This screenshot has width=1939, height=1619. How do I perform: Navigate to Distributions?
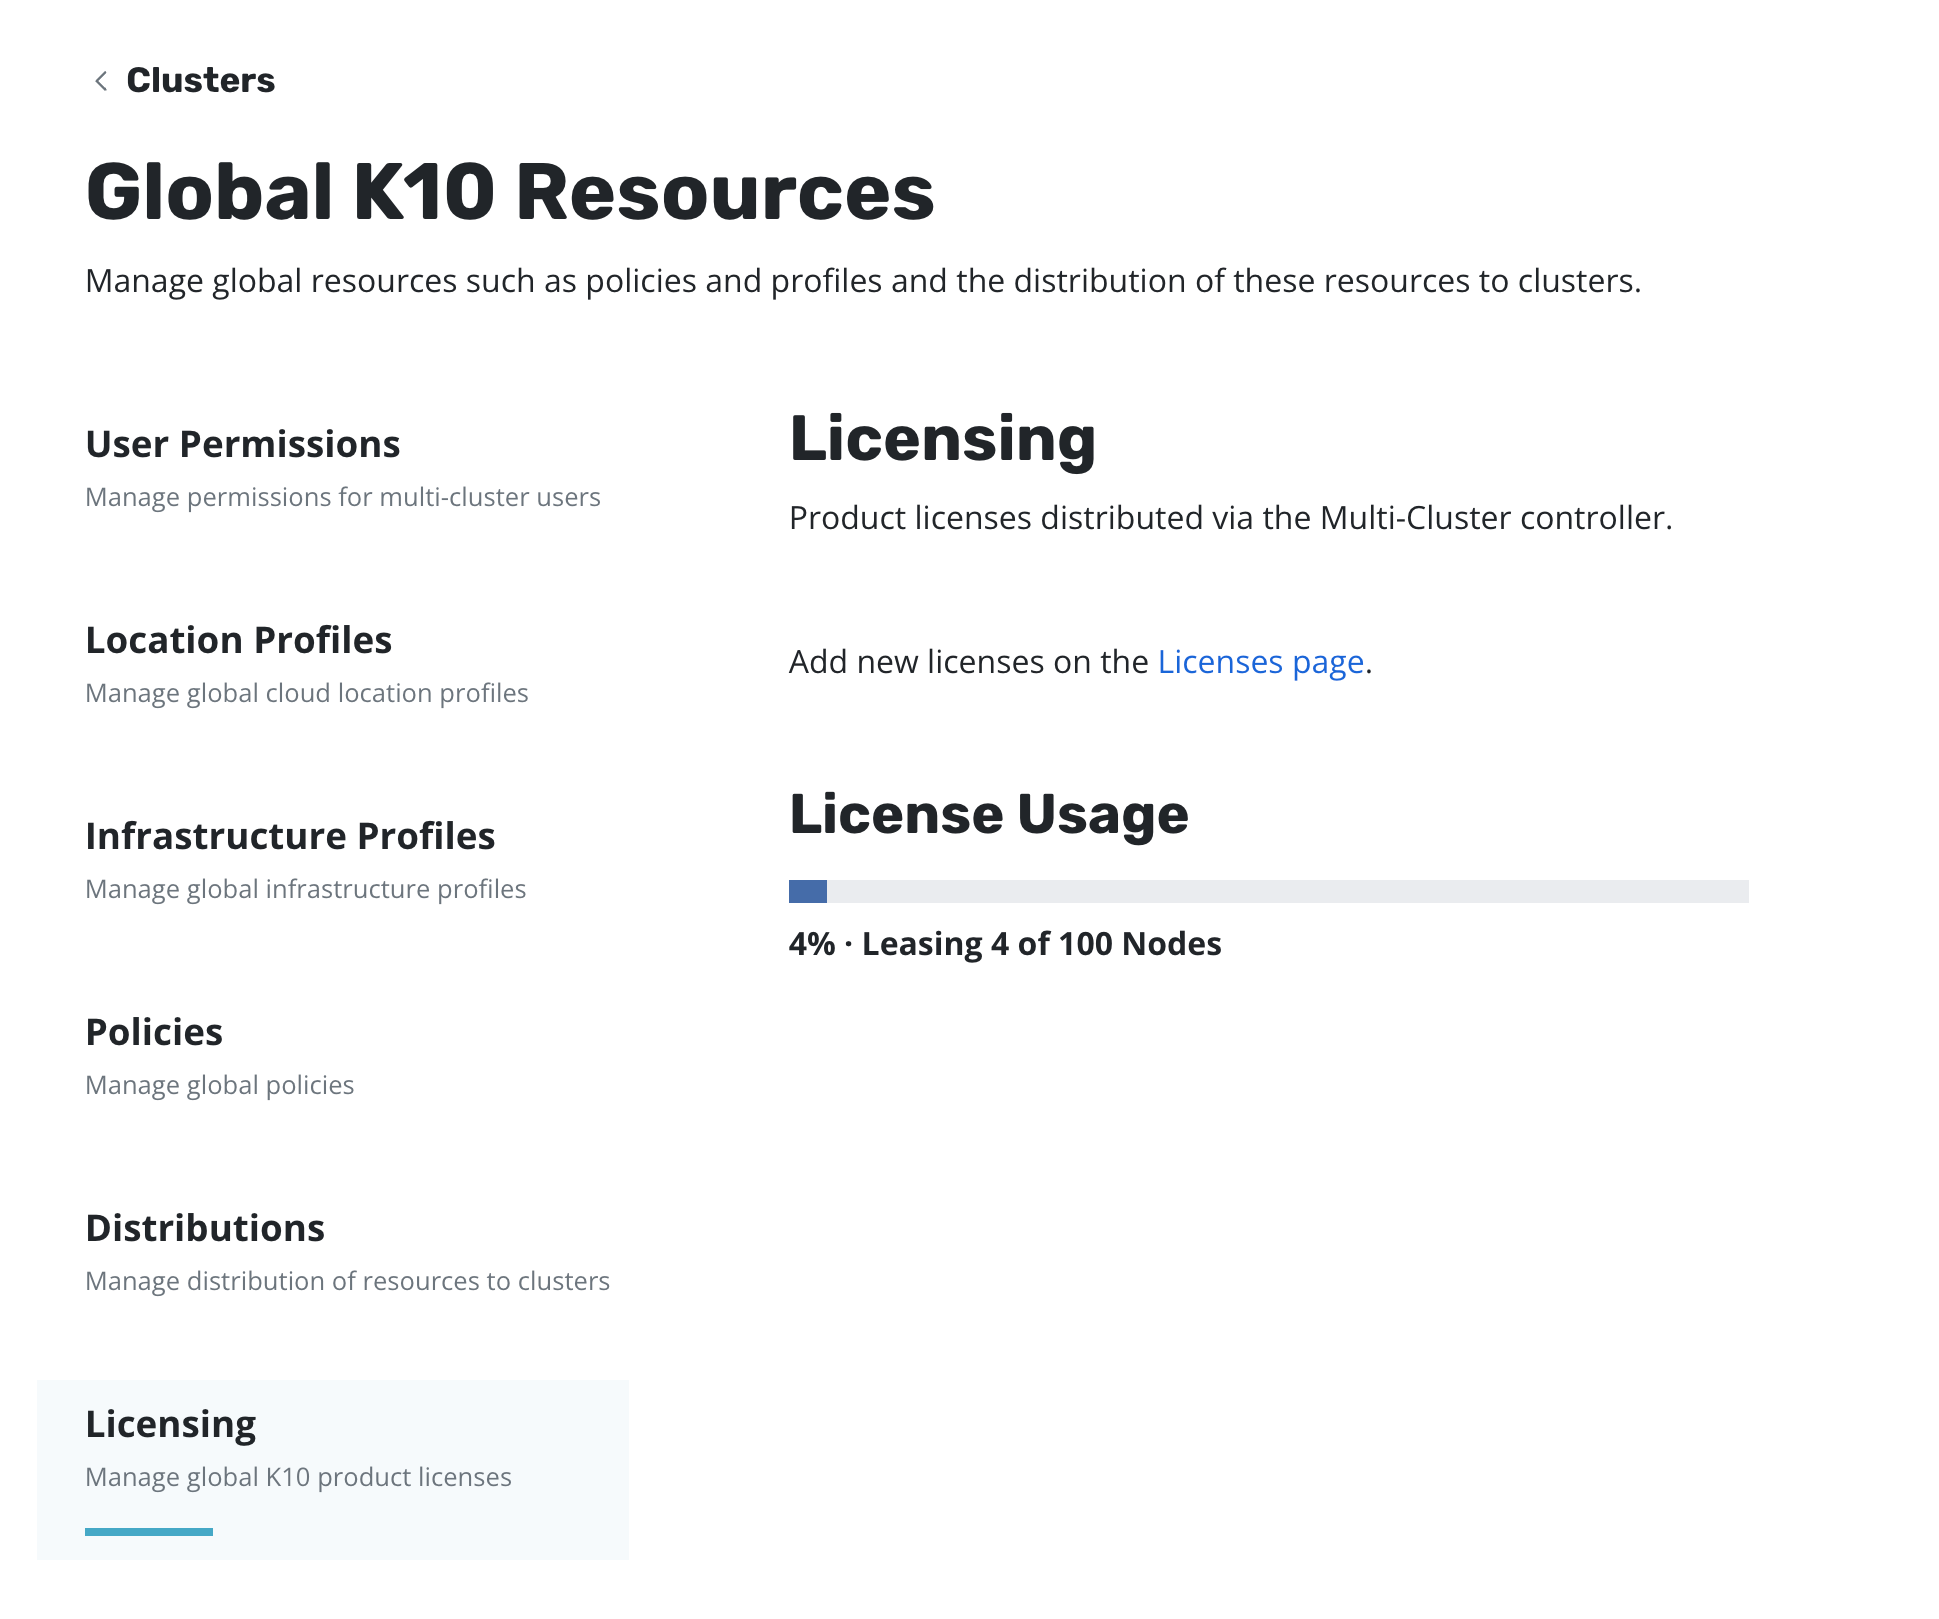tap(205, 1228)
